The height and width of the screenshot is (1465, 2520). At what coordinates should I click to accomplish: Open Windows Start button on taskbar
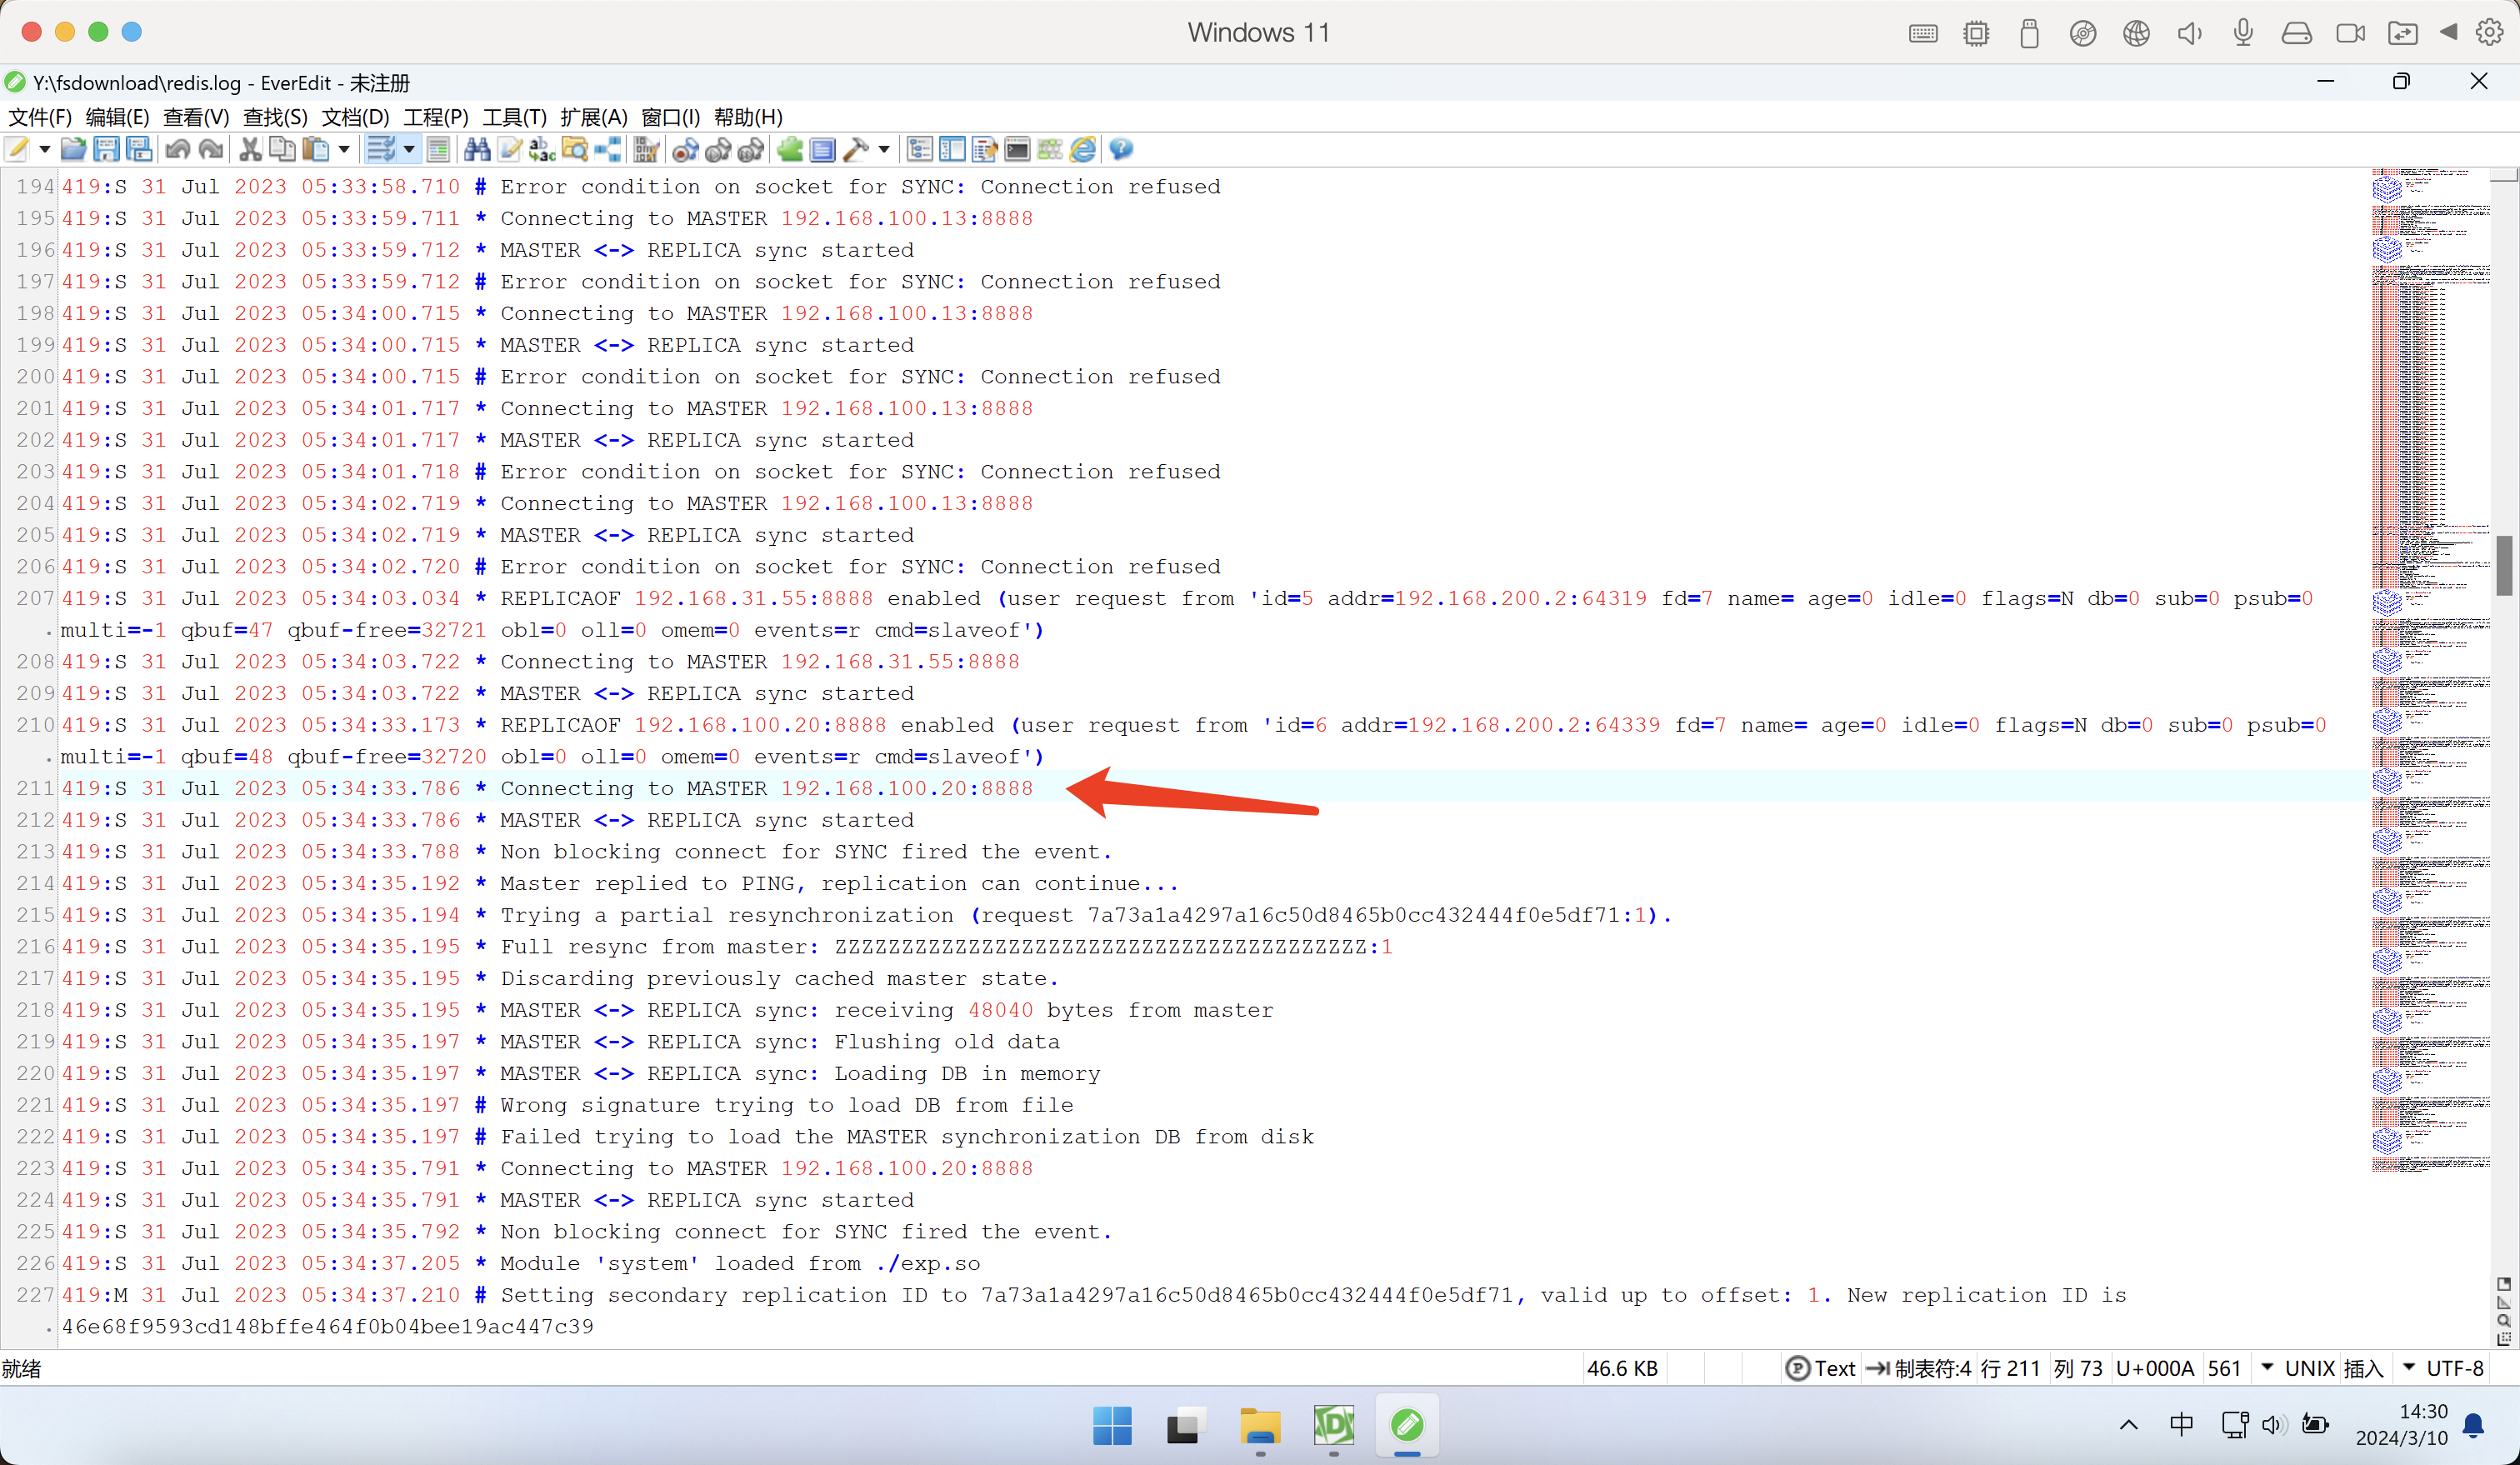point(1112,1425)
